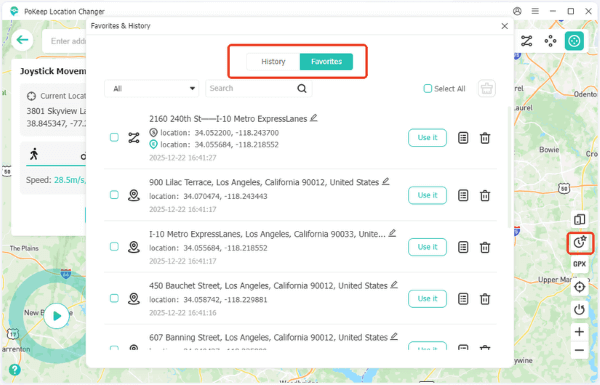
Task: Use it for 450 Bauchet Street
Action: [427, 299]
